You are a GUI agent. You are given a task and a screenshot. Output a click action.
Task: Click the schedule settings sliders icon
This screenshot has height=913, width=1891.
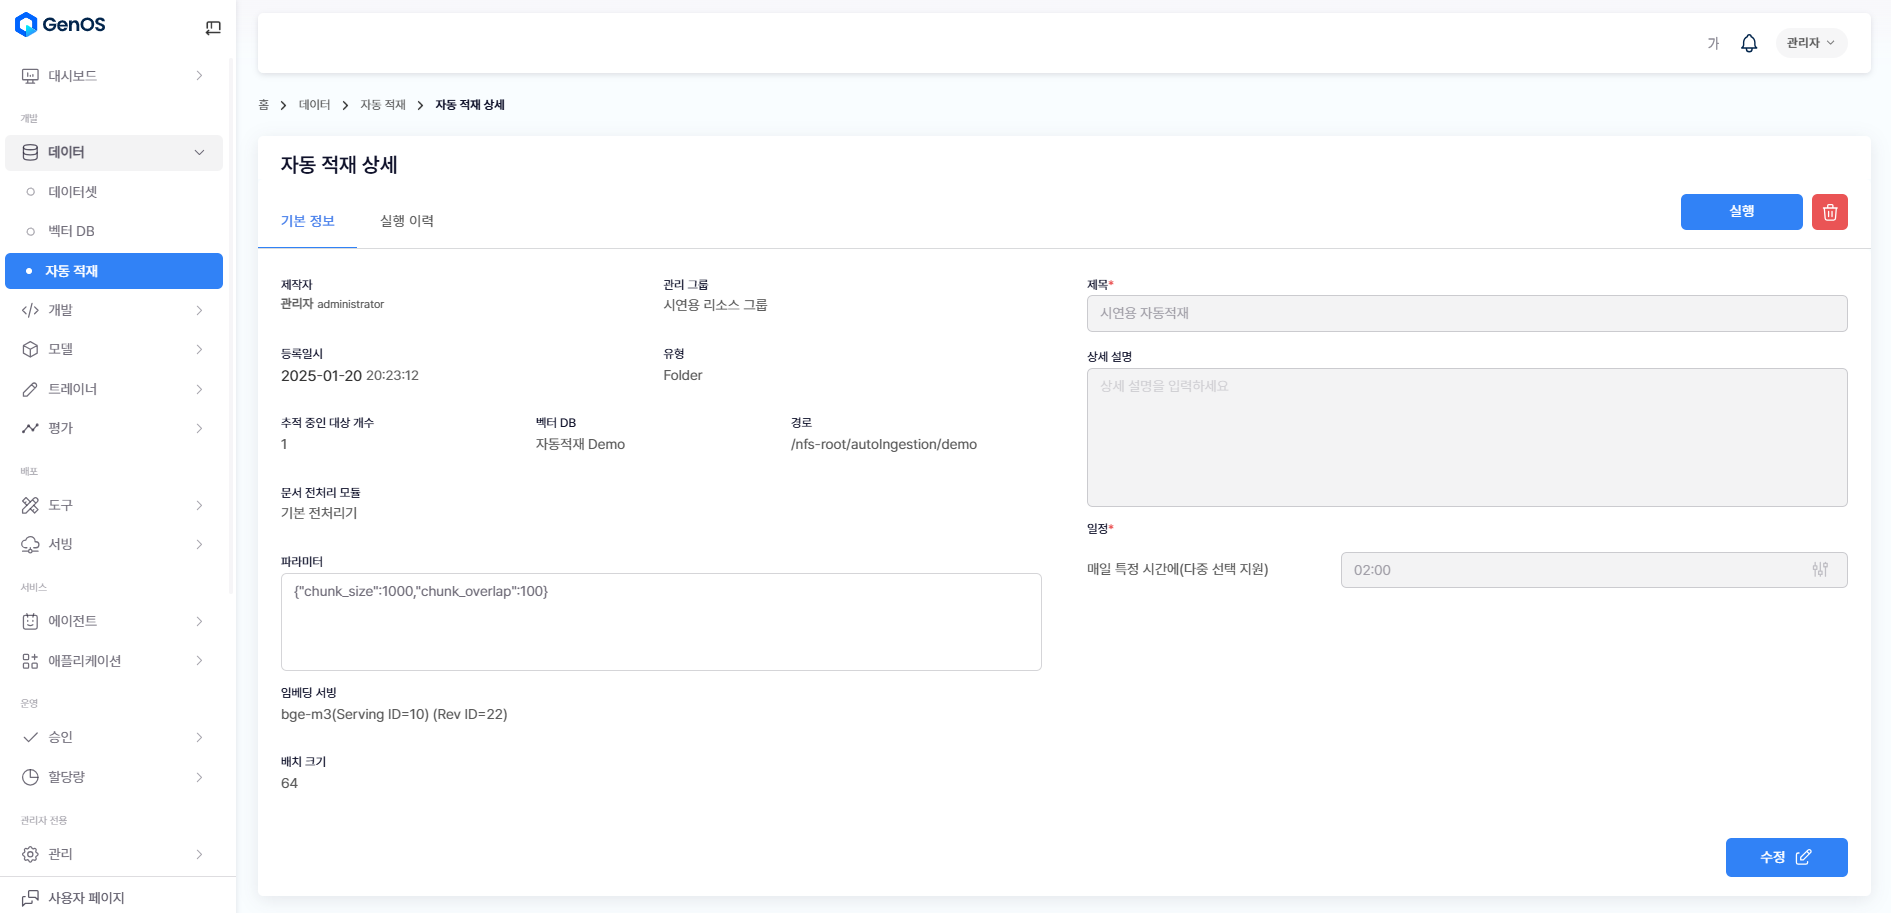pos(1819,570)
